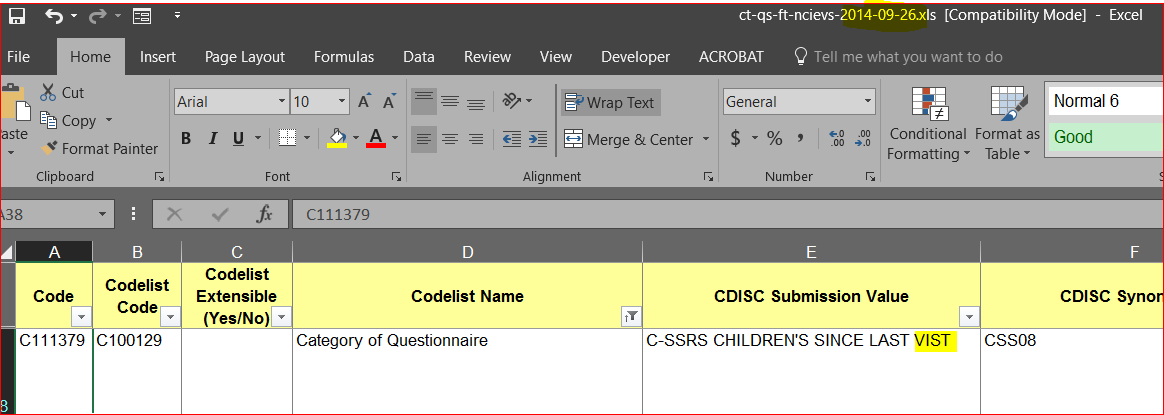
Task: Decrease the cell indent
Action: [x=511, y=139]
